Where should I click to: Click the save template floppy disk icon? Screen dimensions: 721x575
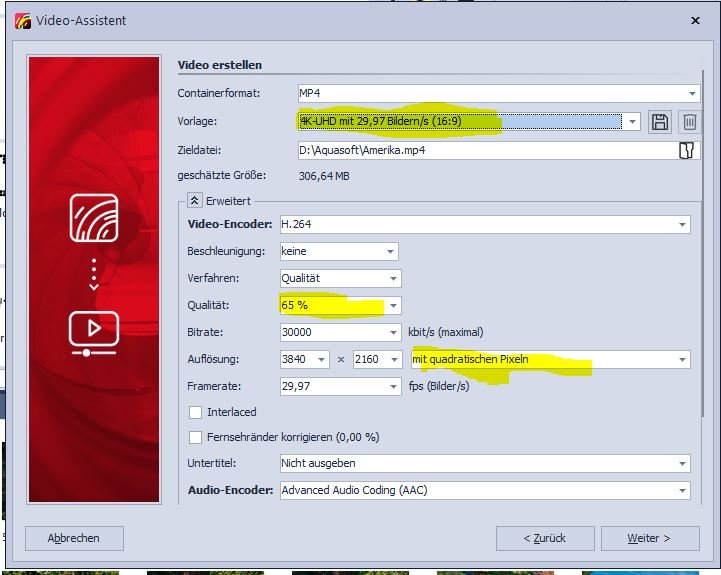coord(660,122)
